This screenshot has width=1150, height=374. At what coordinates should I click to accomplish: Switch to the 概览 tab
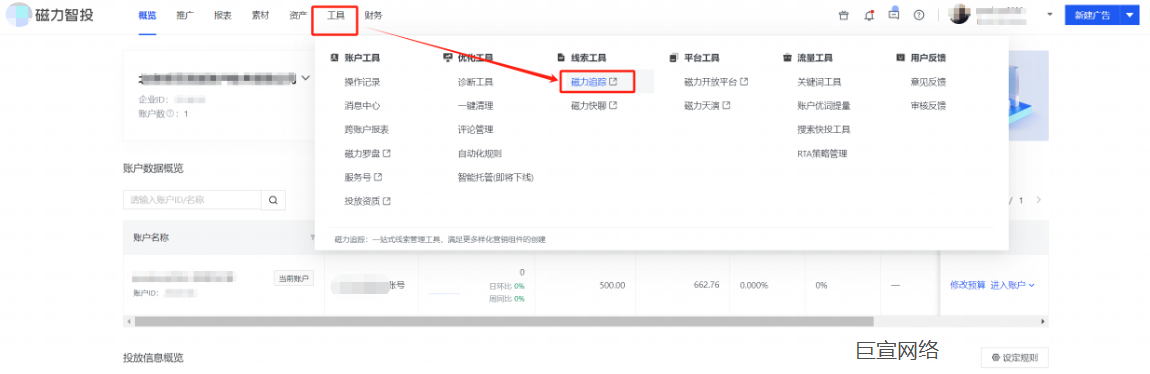pos(147,15)
